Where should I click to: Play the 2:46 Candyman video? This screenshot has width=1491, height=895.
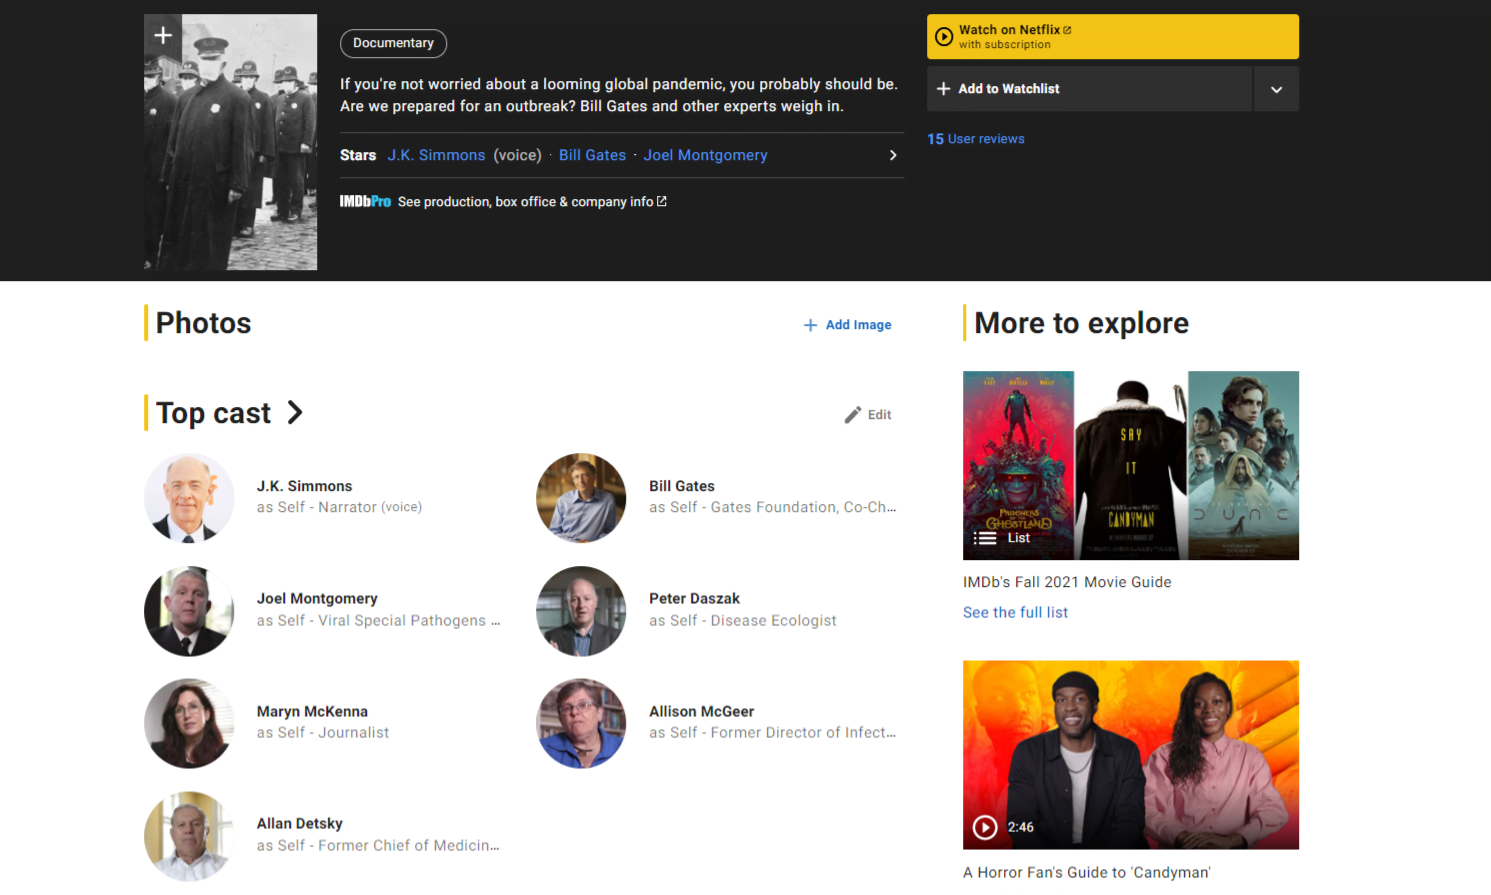[1131, 755]
